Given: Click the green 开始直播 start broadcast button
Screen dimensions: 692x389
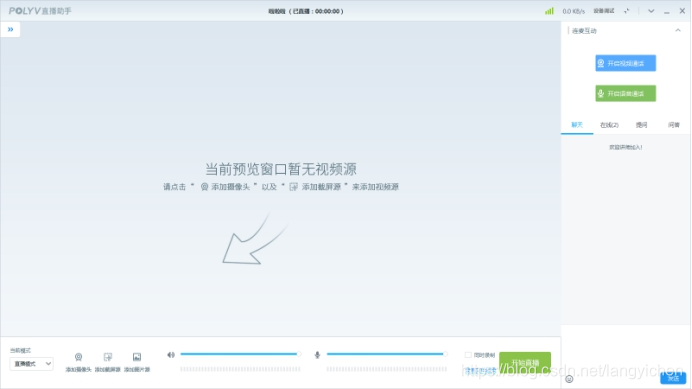Looking at the screenshot, I should tap(525, 363).
